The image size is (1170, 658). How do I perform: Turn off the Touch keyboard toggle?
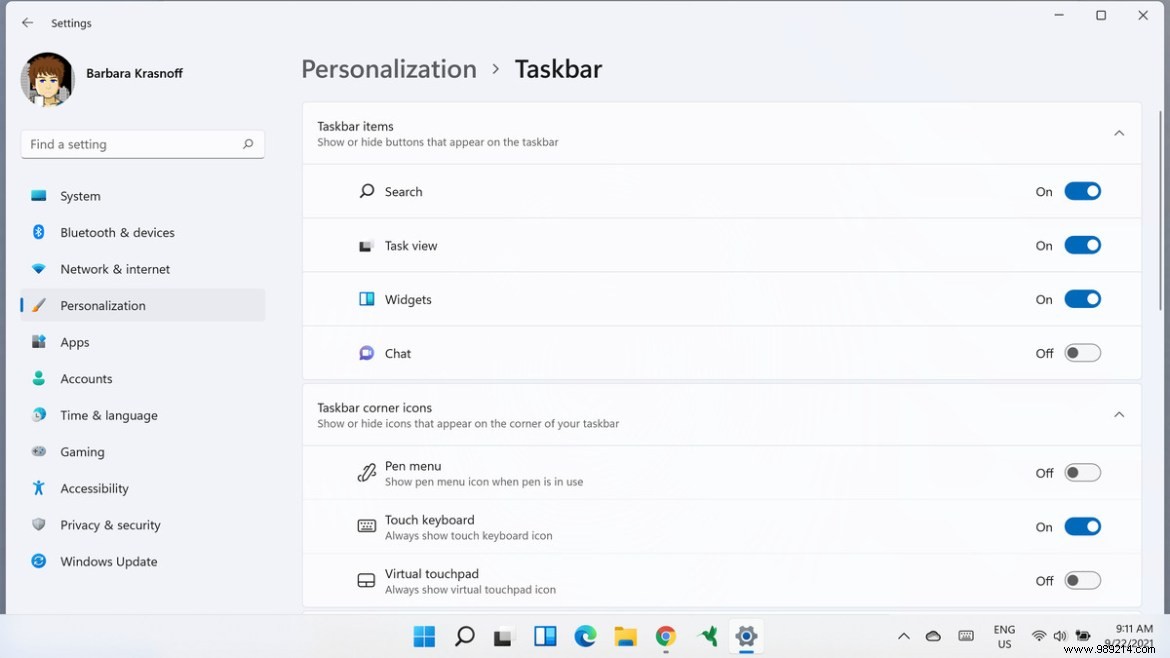click(x=1083, y=526)
